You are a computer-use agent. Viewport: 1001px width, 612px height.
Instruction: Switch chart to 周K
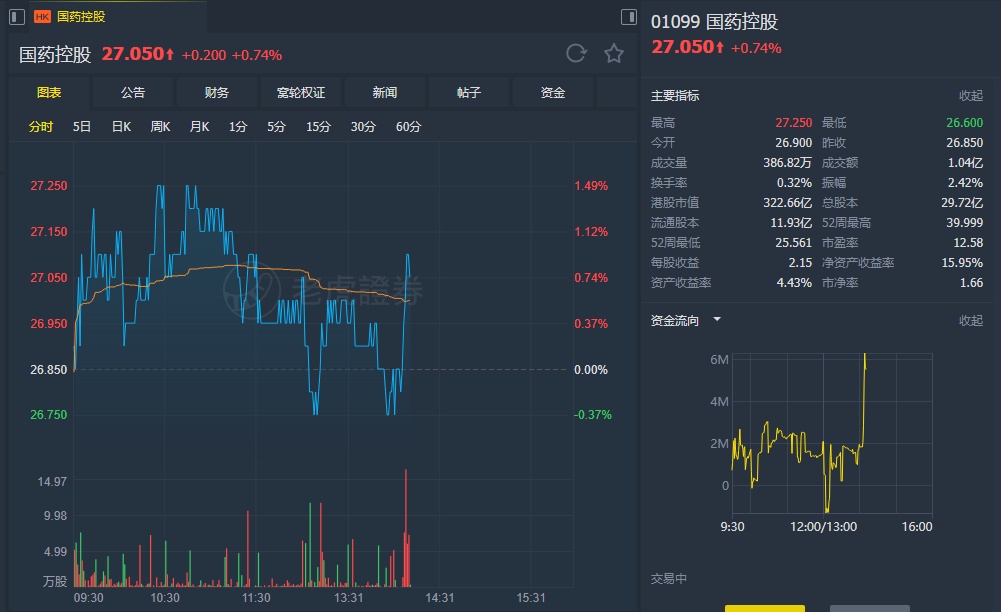click(x=160, y=126)
